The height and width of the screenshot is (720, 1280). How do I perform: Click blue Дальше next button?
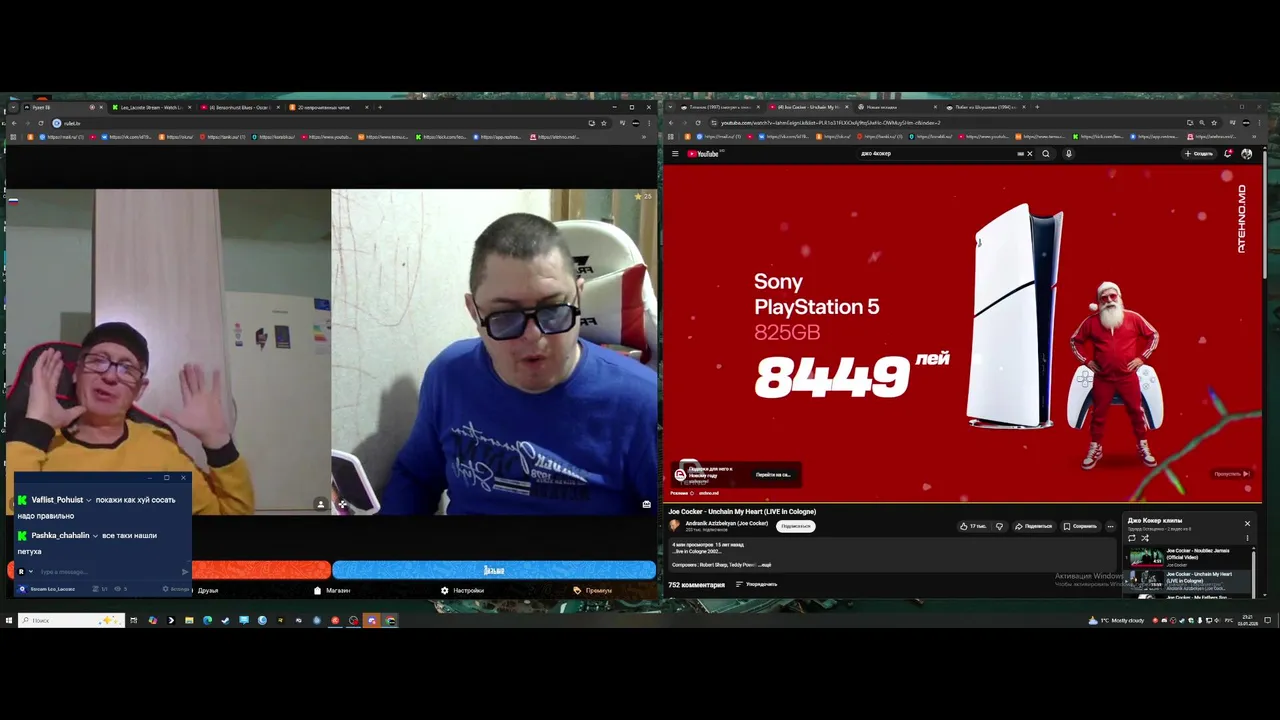tap(494, 570)
